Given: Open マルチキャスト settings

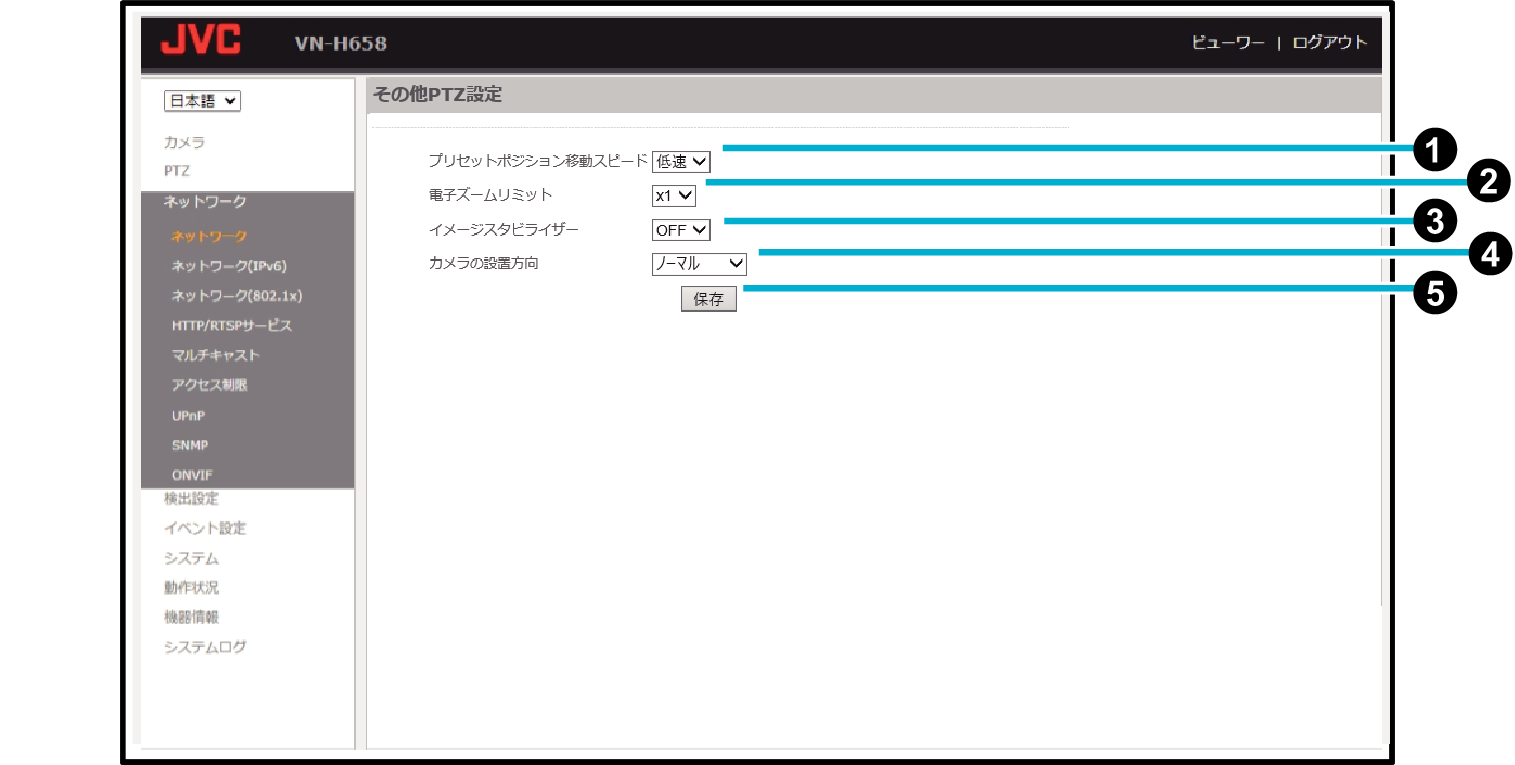Looking at the screenshot, I should pos(215,355).
